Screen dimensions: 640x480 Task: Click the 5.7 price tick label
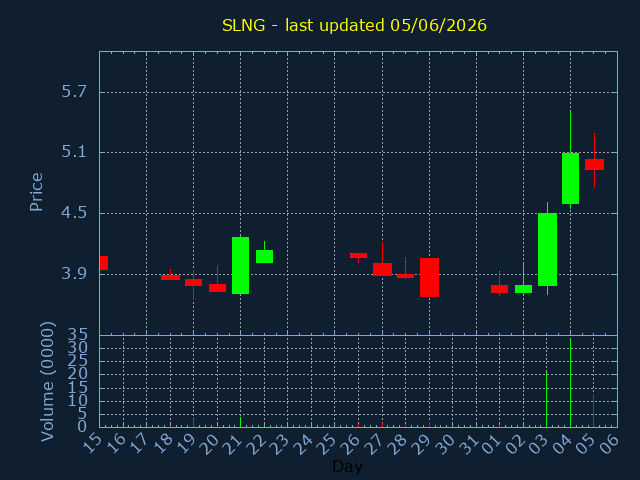[x=74, y=92]
